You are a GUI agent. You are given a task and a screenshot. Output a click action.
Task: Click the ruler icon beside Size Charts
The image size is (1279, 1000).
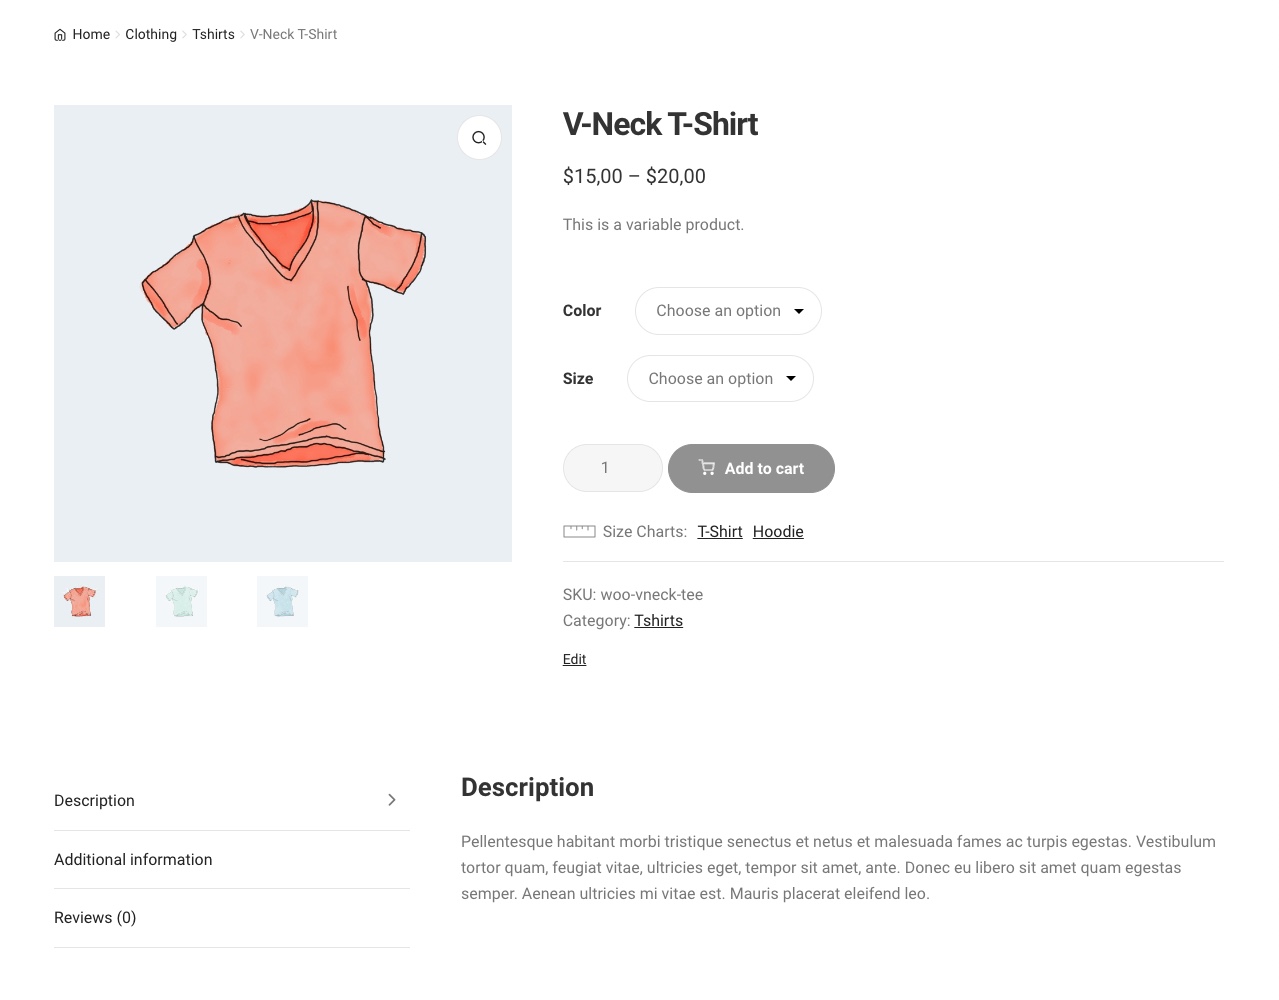click(x=579, y=532)
